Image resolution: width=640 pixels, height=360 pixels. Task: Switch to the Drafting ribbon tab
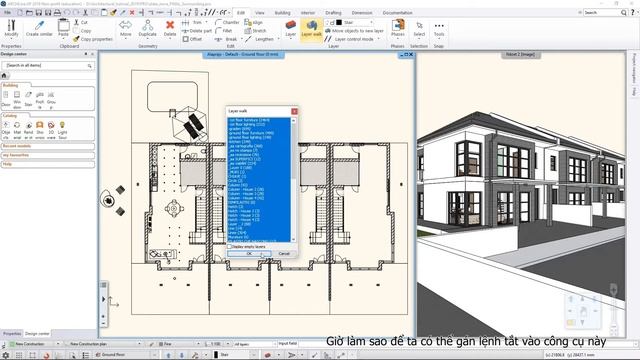tap(333, 13)
